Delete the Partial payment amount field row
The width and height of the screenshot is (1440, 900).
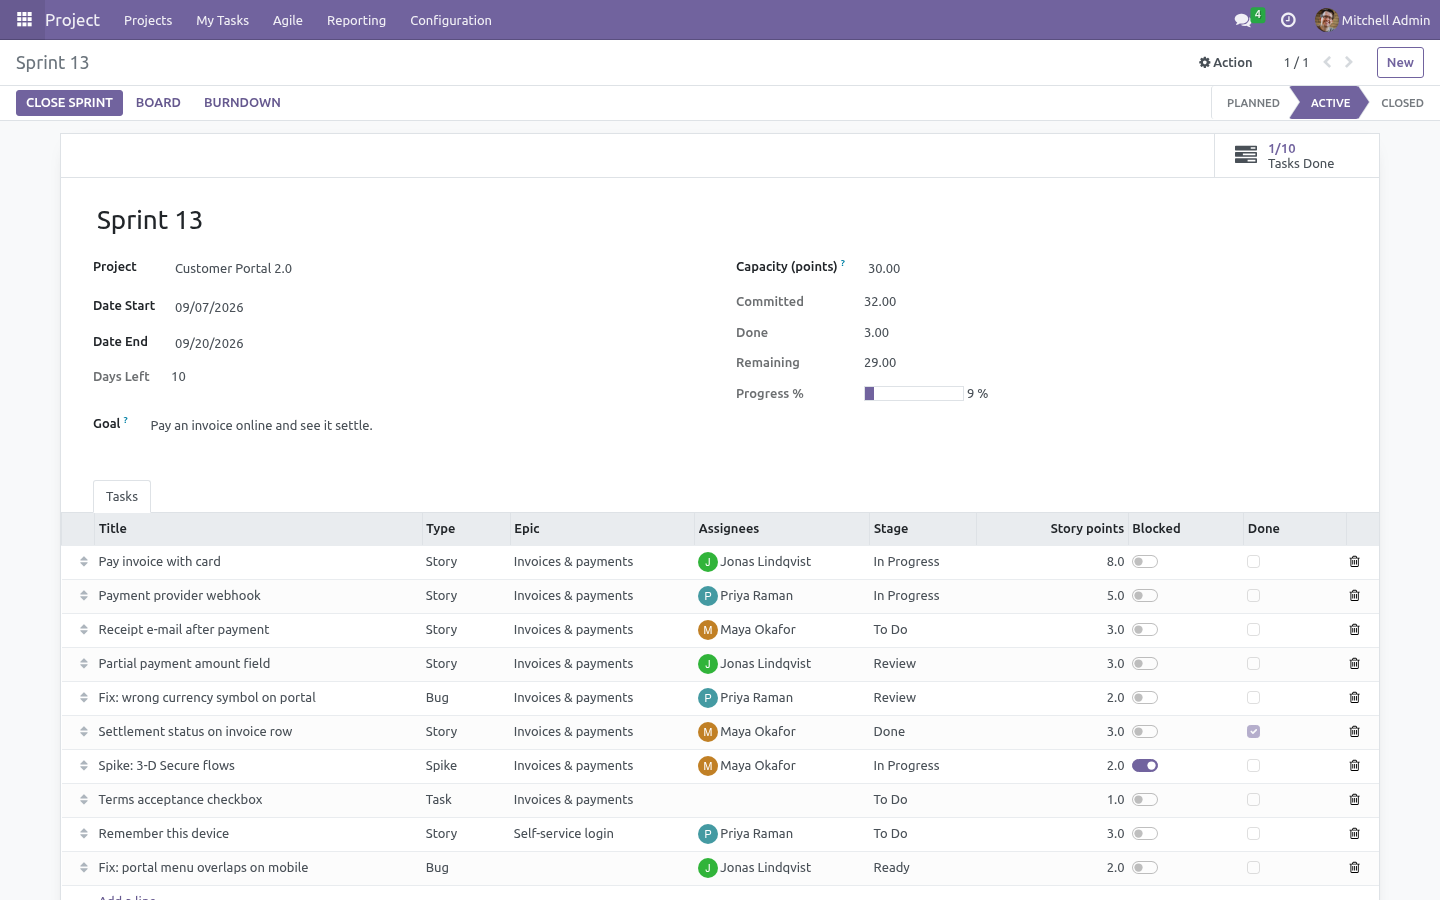click(1354, 664)
